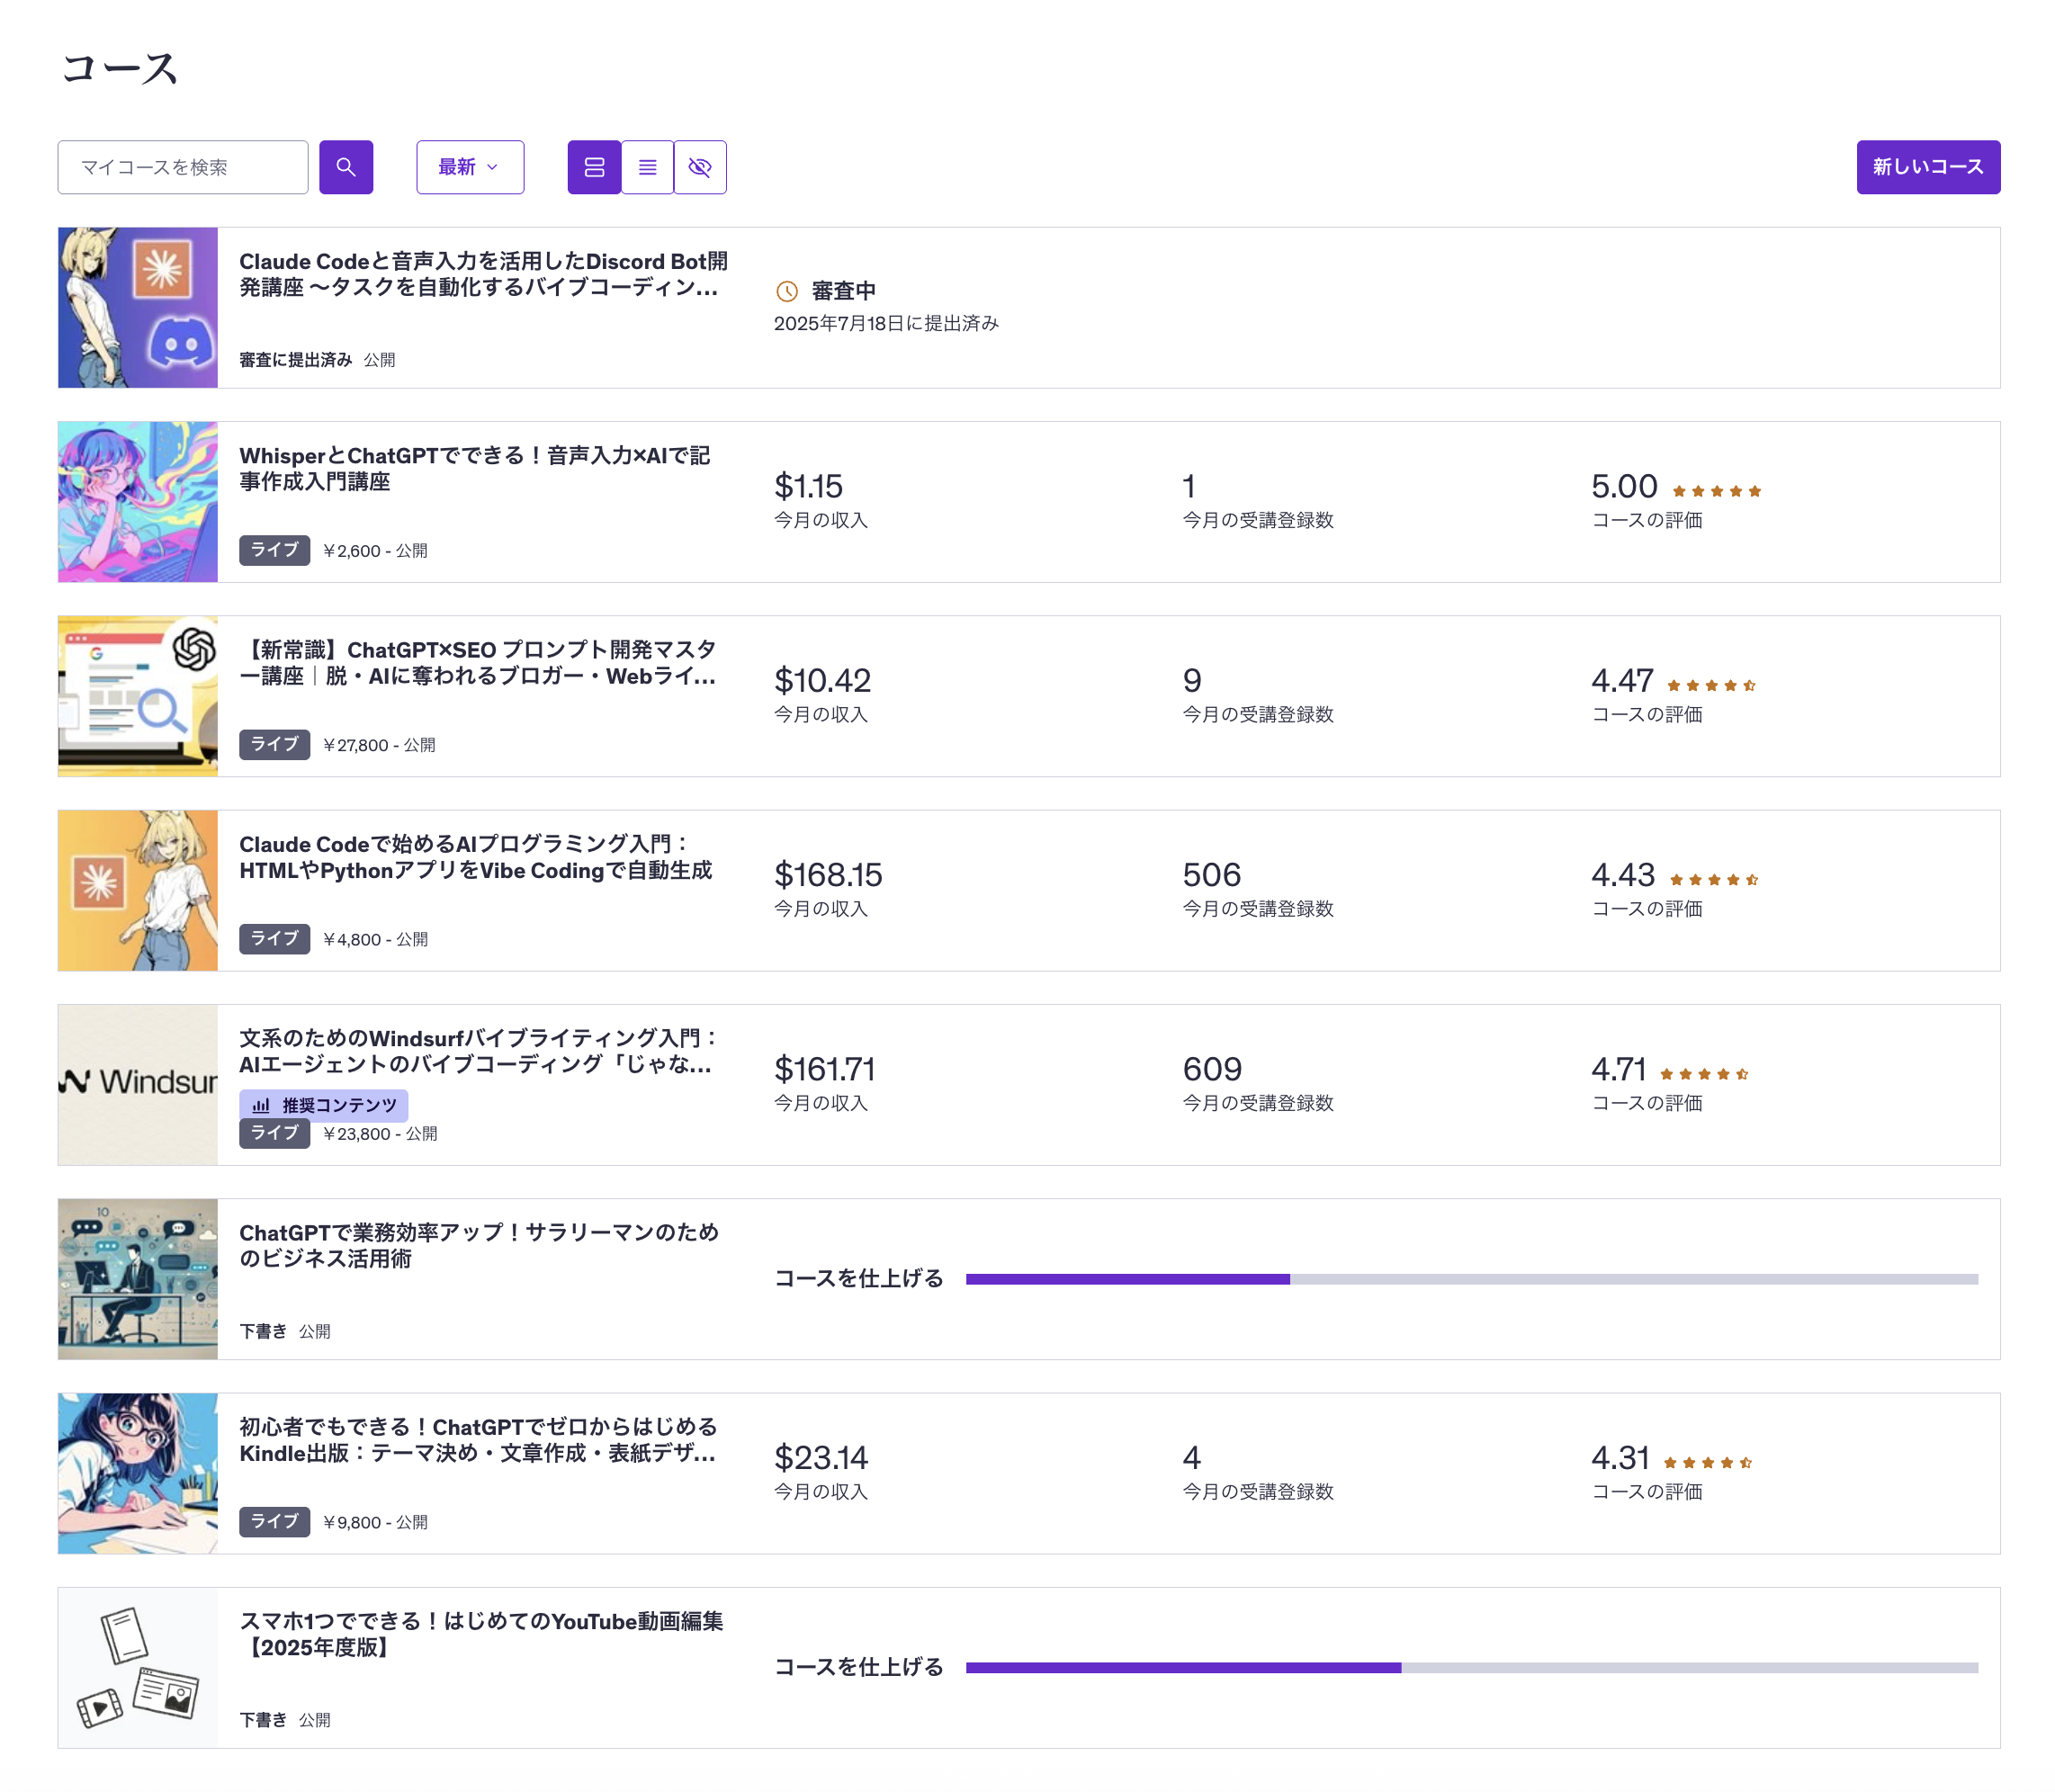Viewport: 2055px width, 1792px height.
Task: Click the YouTube video editing course placeholder thumbnail
Action: [138, 1667]
